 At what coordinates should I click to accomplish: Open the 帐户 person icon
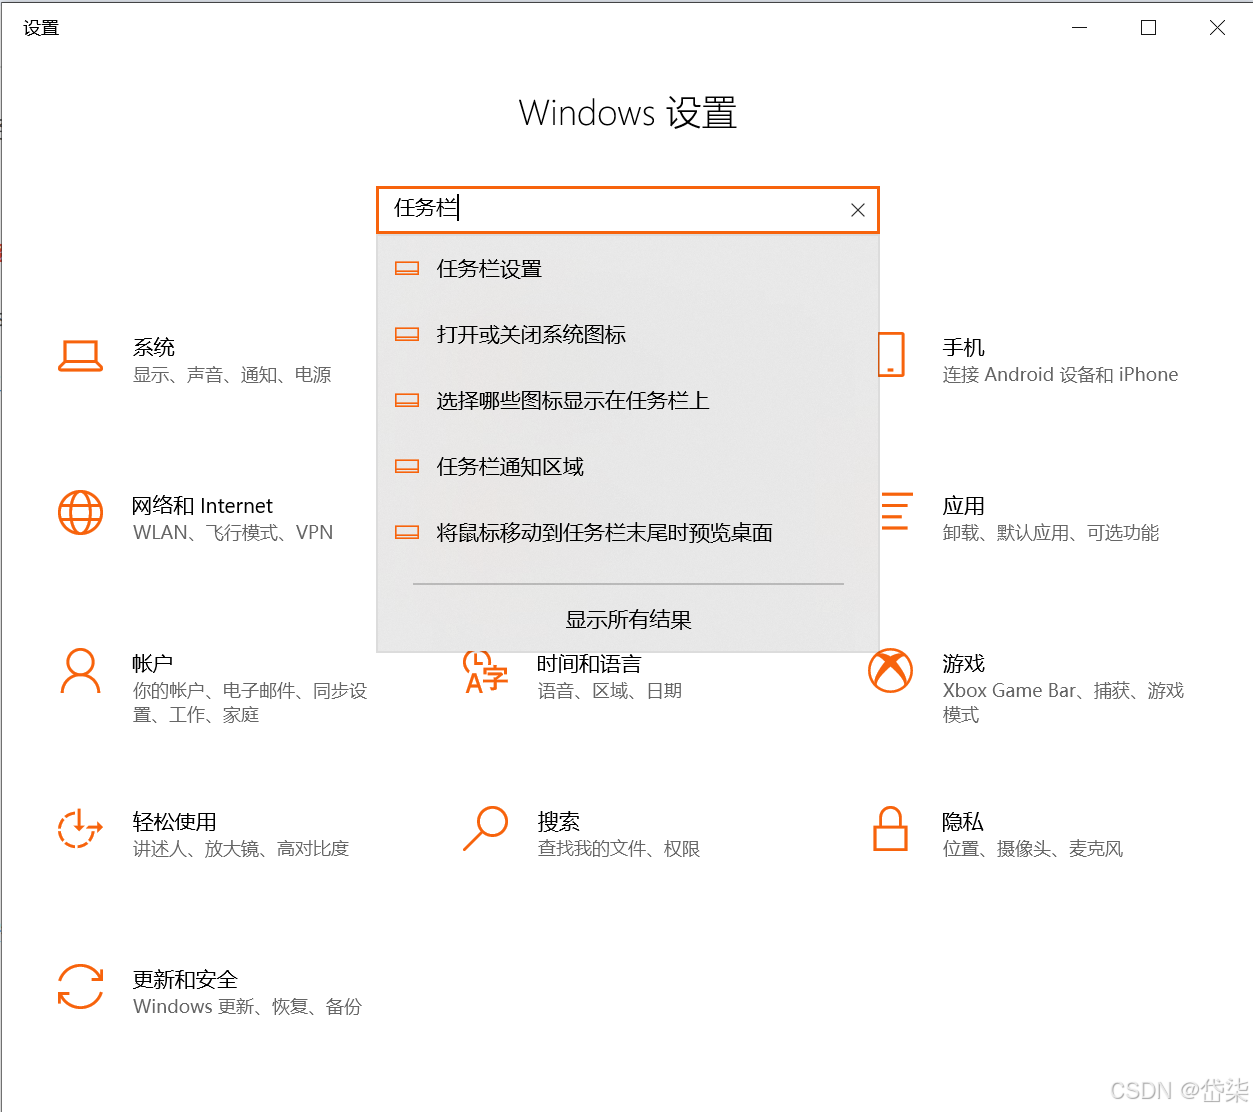point(80,671)
